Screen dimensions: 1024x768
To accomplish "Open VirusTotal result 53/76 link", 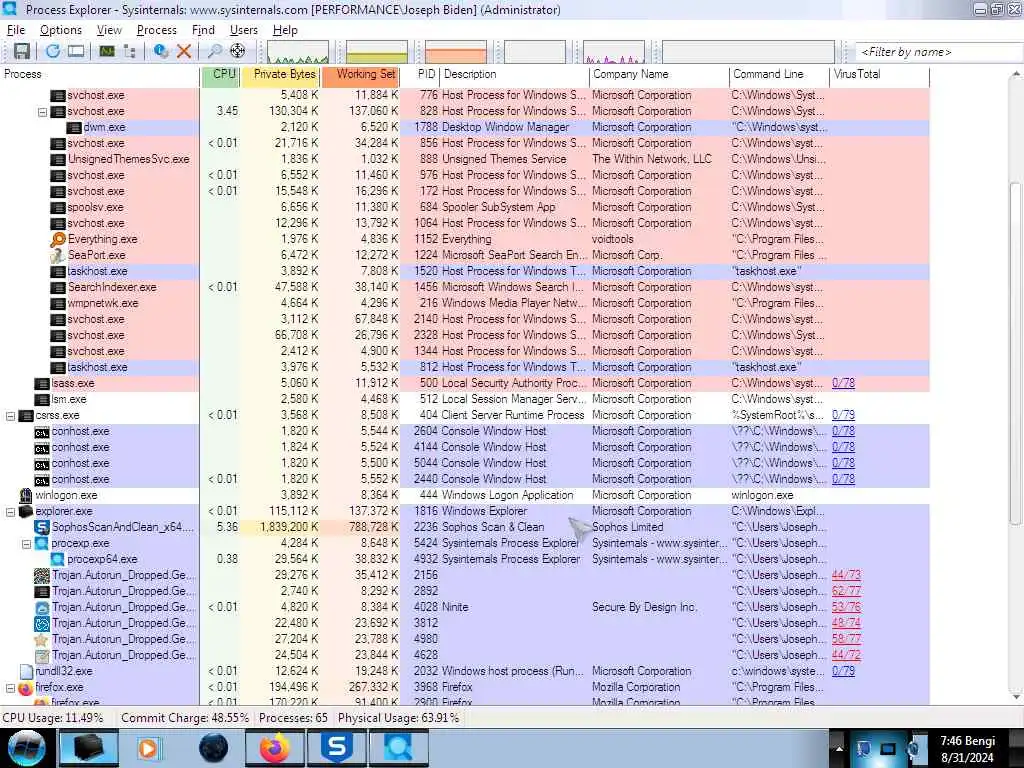I will 846,607.
